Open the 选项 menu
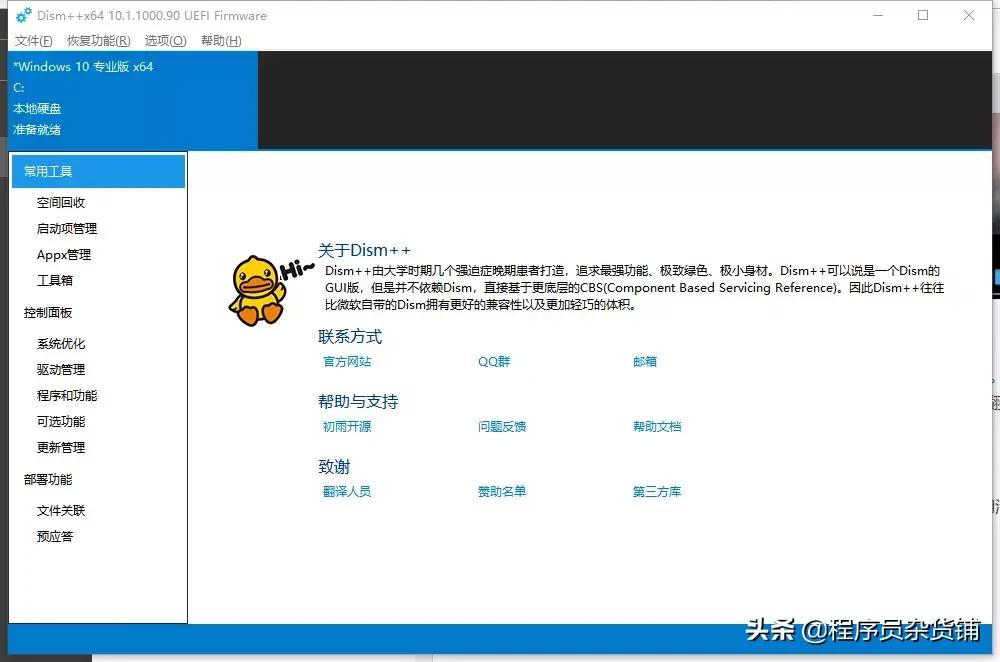Screen dimensions: 1000x662 point(166,41)
